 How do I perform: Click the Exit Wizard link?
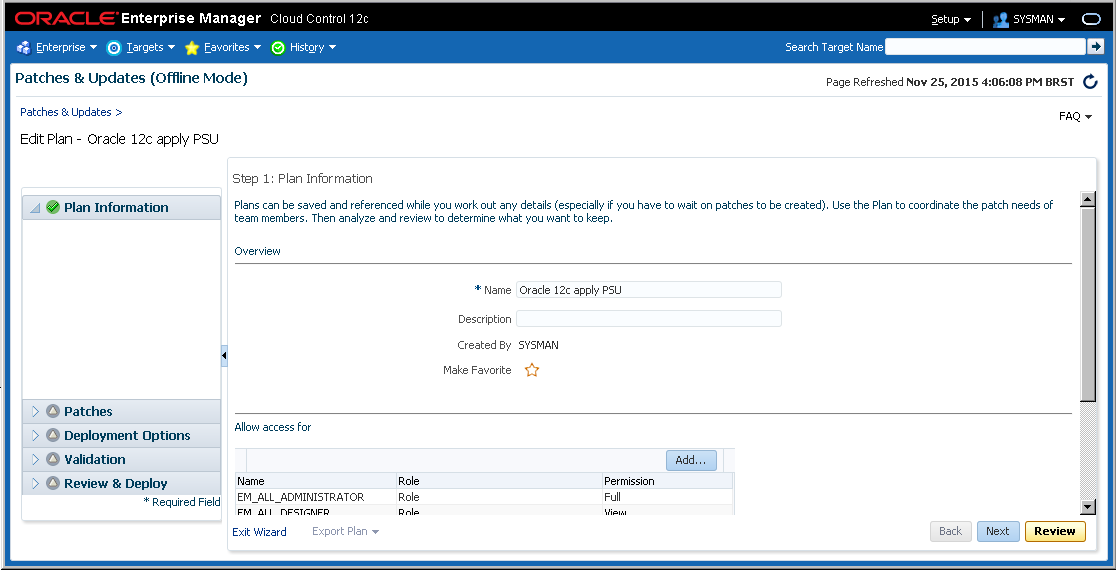(260, 532)
